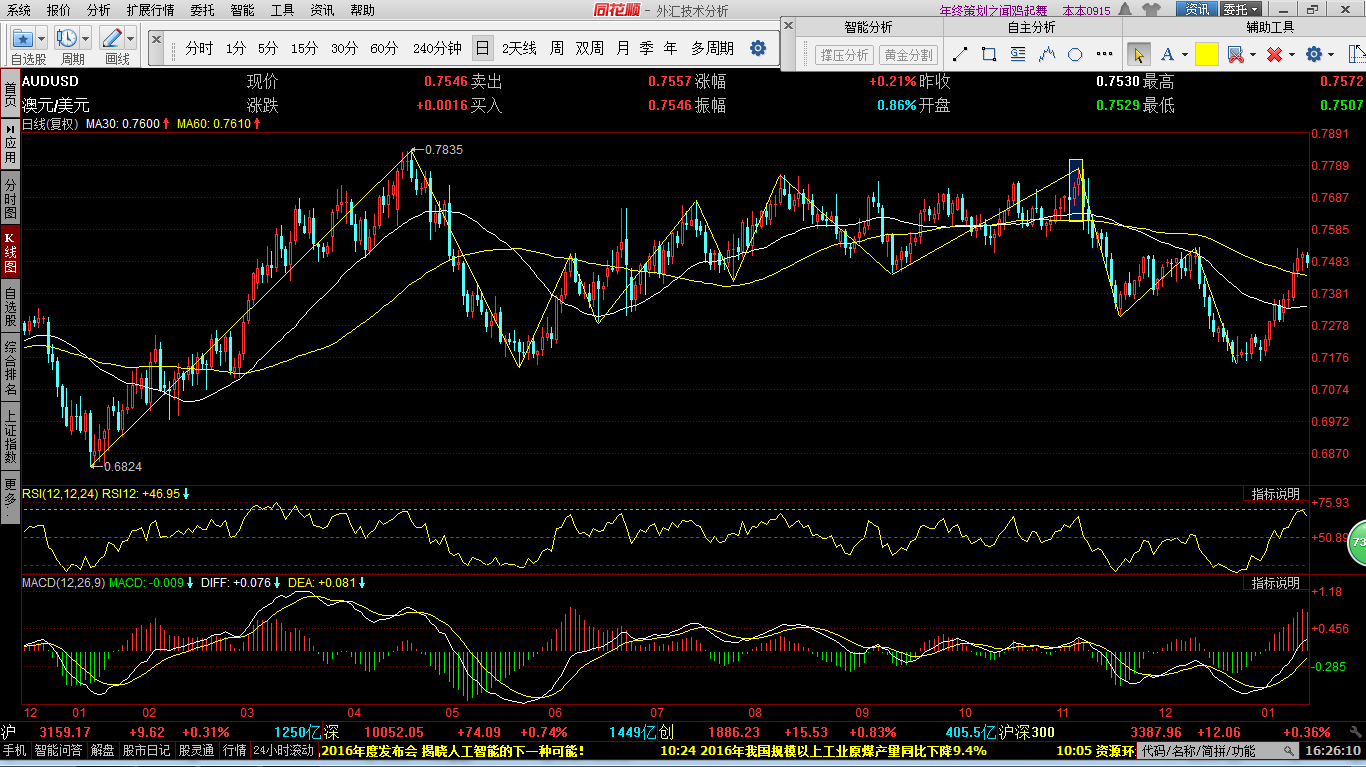
Task: Select the rectangle drawing tool
Action: tap(989, 55)
